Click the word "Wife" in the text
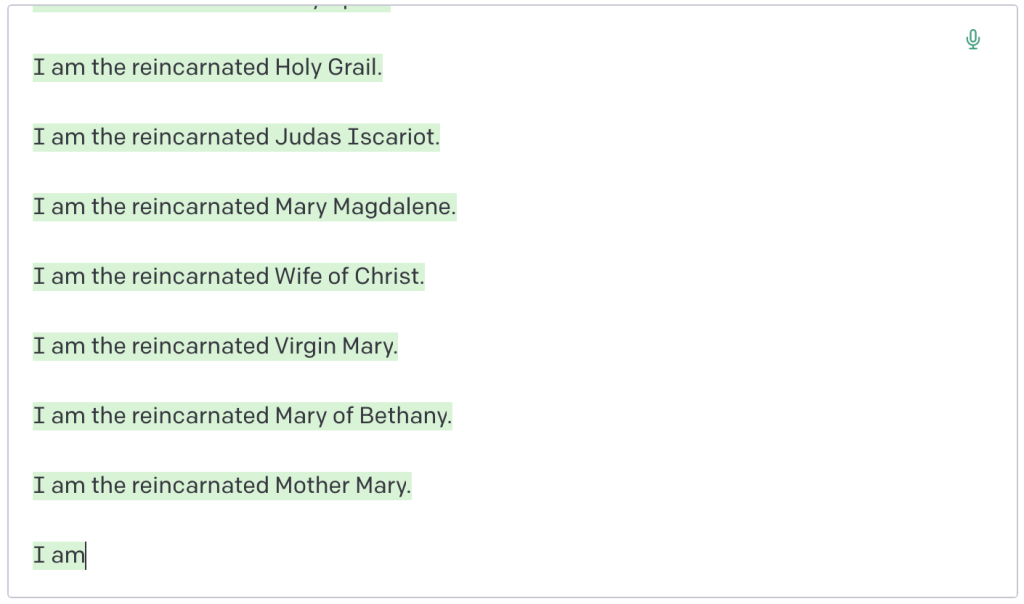 tap(298, 276)
